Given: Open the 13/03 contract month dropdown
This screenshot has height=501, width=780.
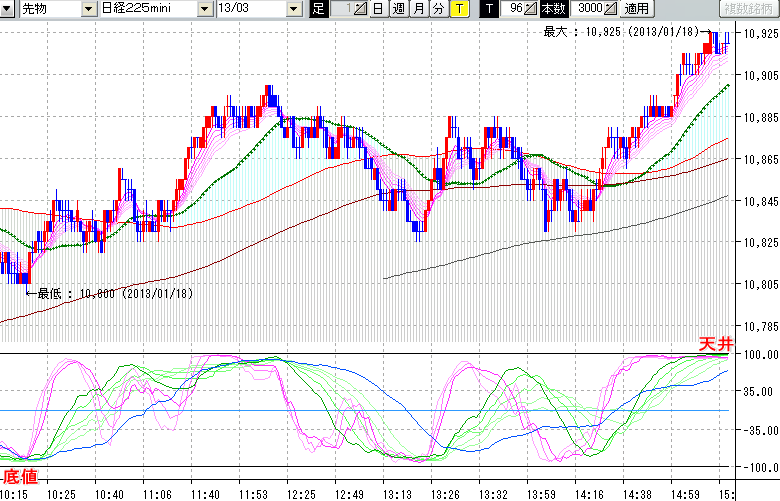Looking at the screenshot, I should point(293,9).
